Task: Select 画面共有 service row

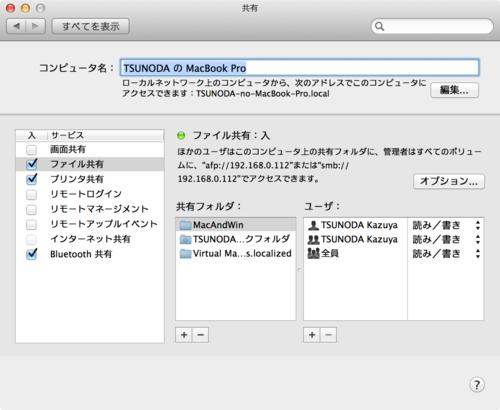Action: click(x=90, y=149)
